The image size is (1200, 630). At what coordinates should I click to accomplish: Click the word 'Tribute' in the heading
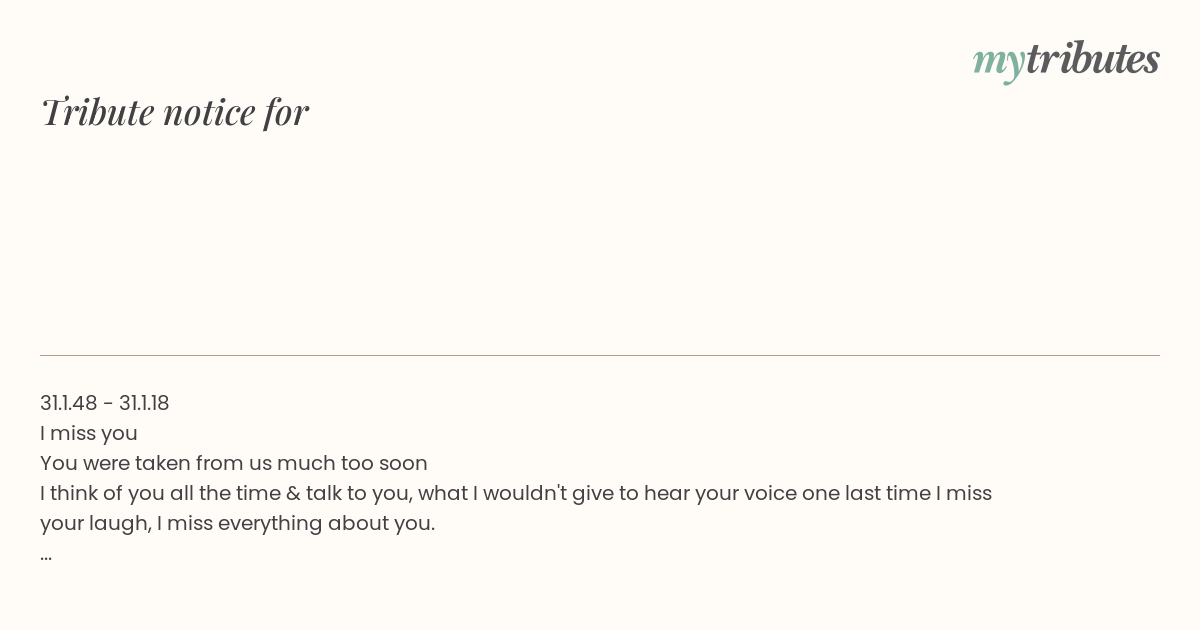[97, 112]
